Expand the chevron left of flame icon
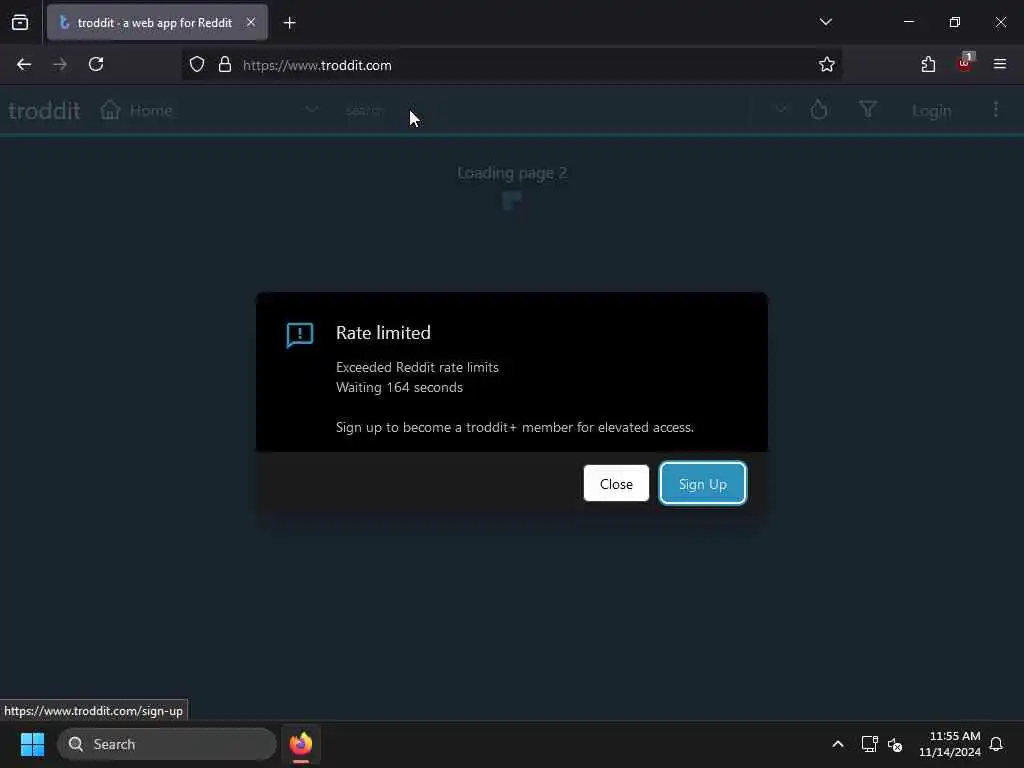 782,110
